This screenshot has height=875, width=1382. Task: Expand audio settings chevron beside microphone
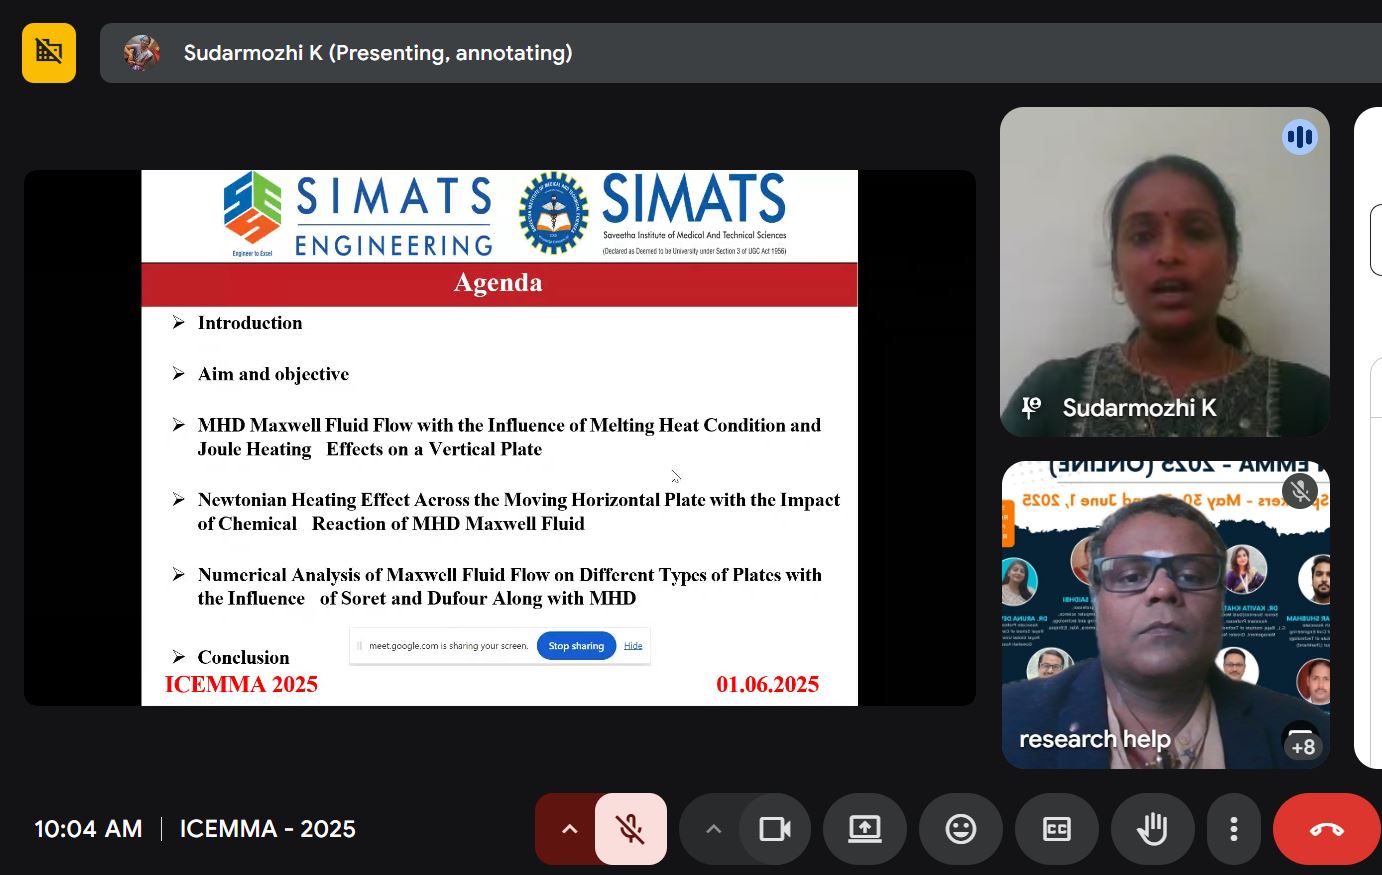coord(569,829)
